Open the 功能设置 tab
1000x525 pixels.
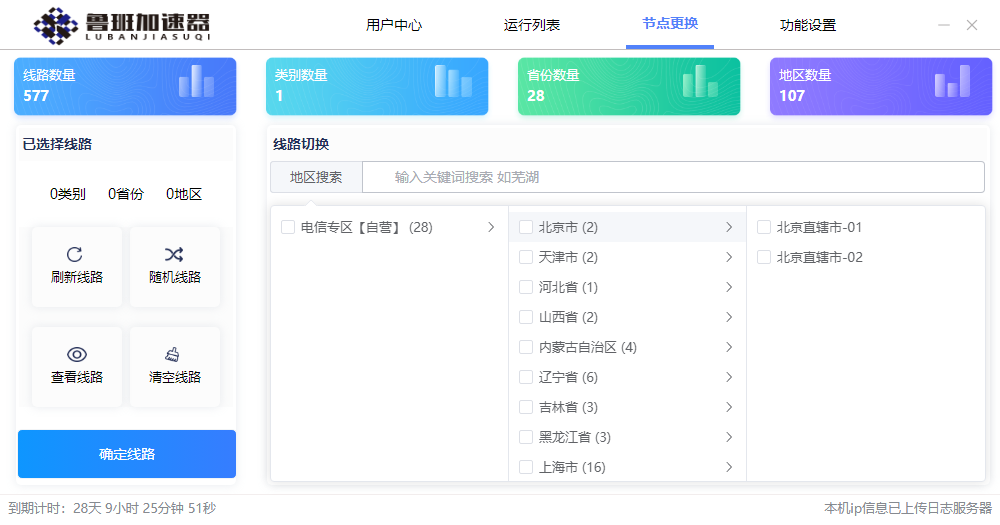click(807, 25)
